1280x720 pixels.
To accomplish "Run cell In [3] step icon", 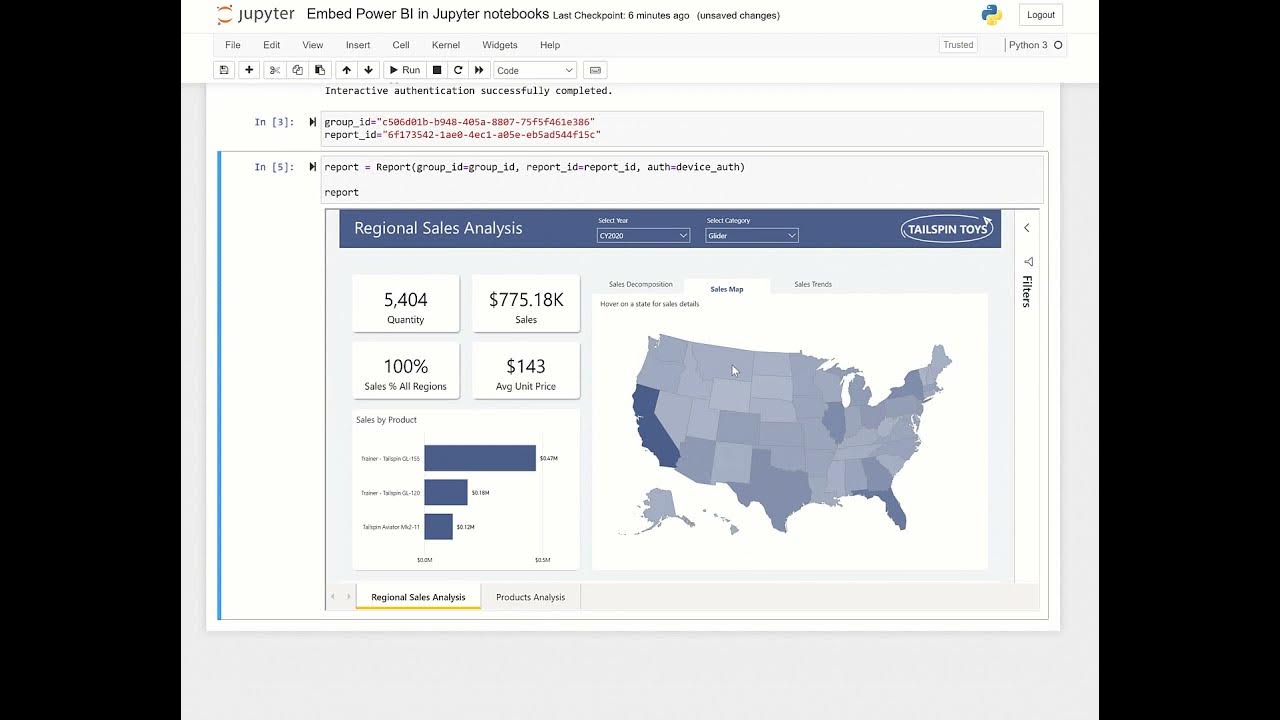I will [x=313, y=122].
